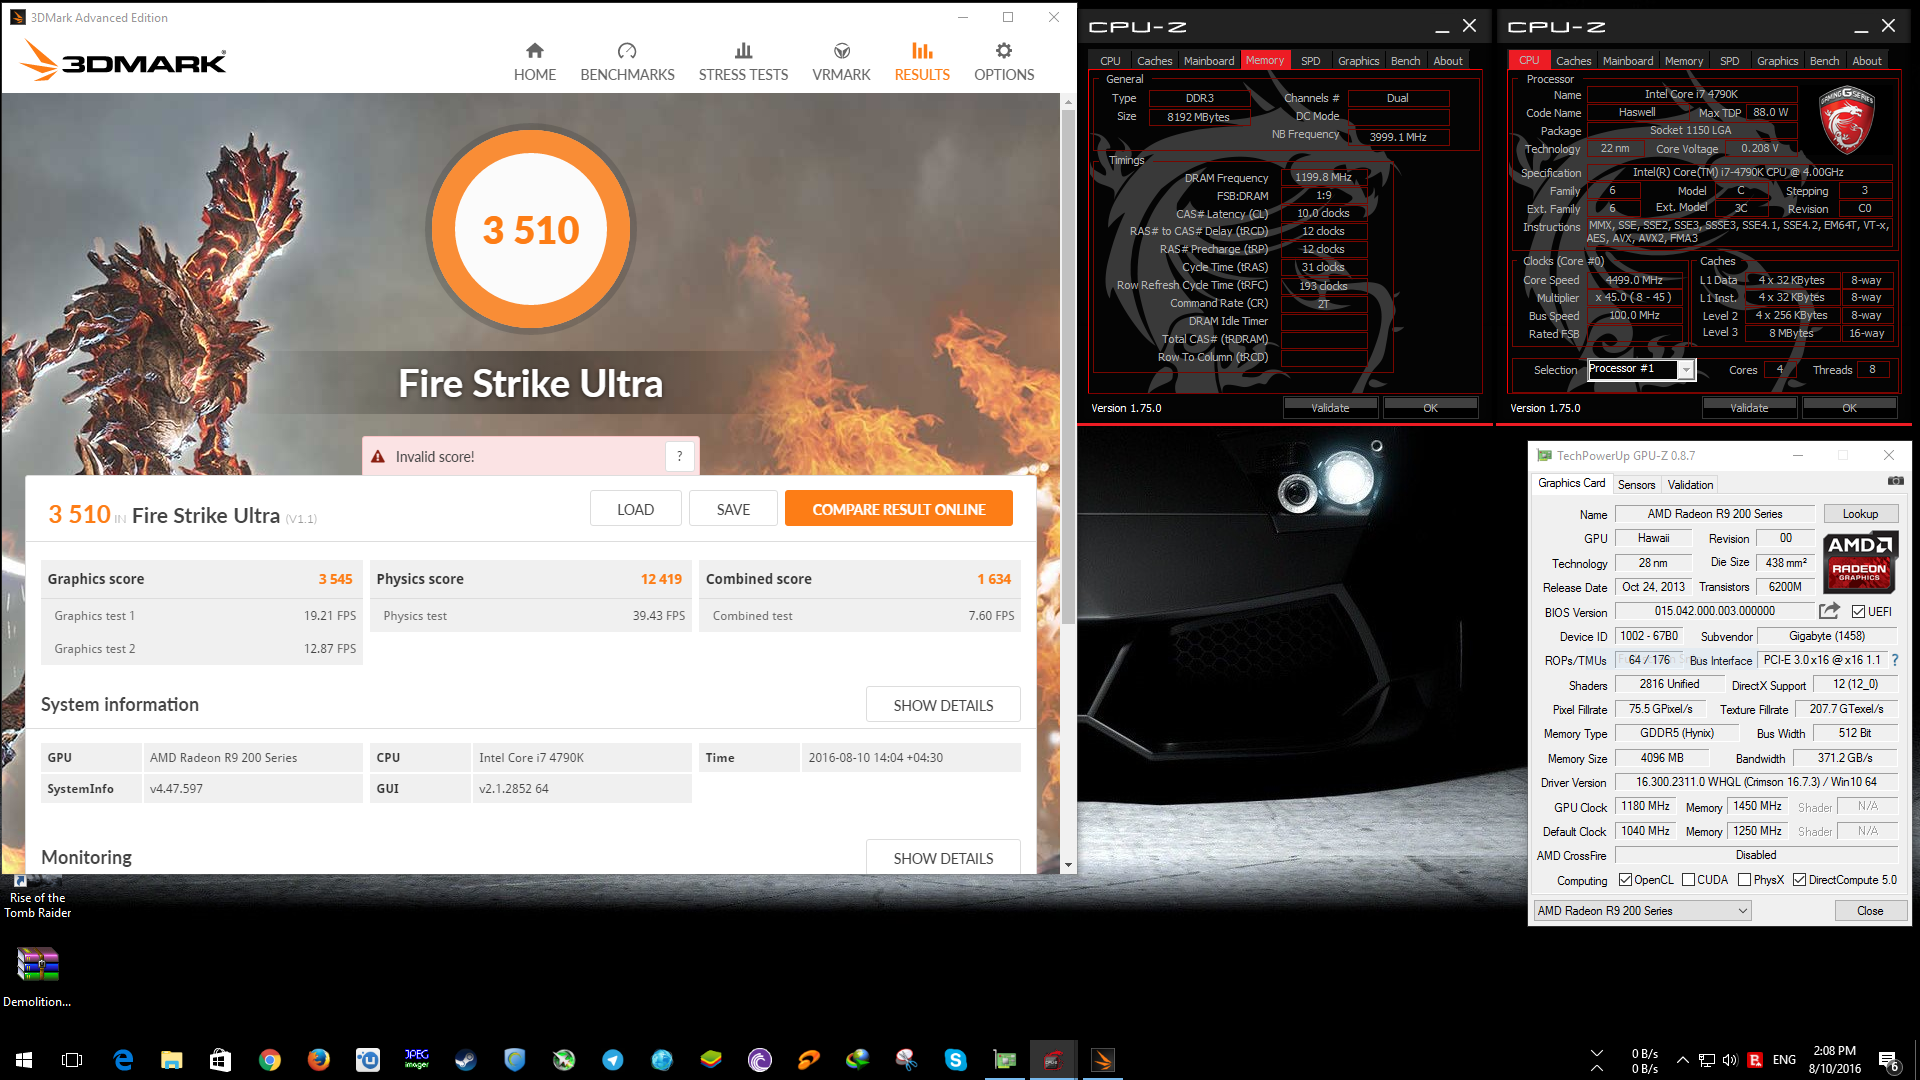Toggle the OpenCL checkbox in GPU-Z
This screenshot has height=1080, width=1920.
pos(1626,880)
